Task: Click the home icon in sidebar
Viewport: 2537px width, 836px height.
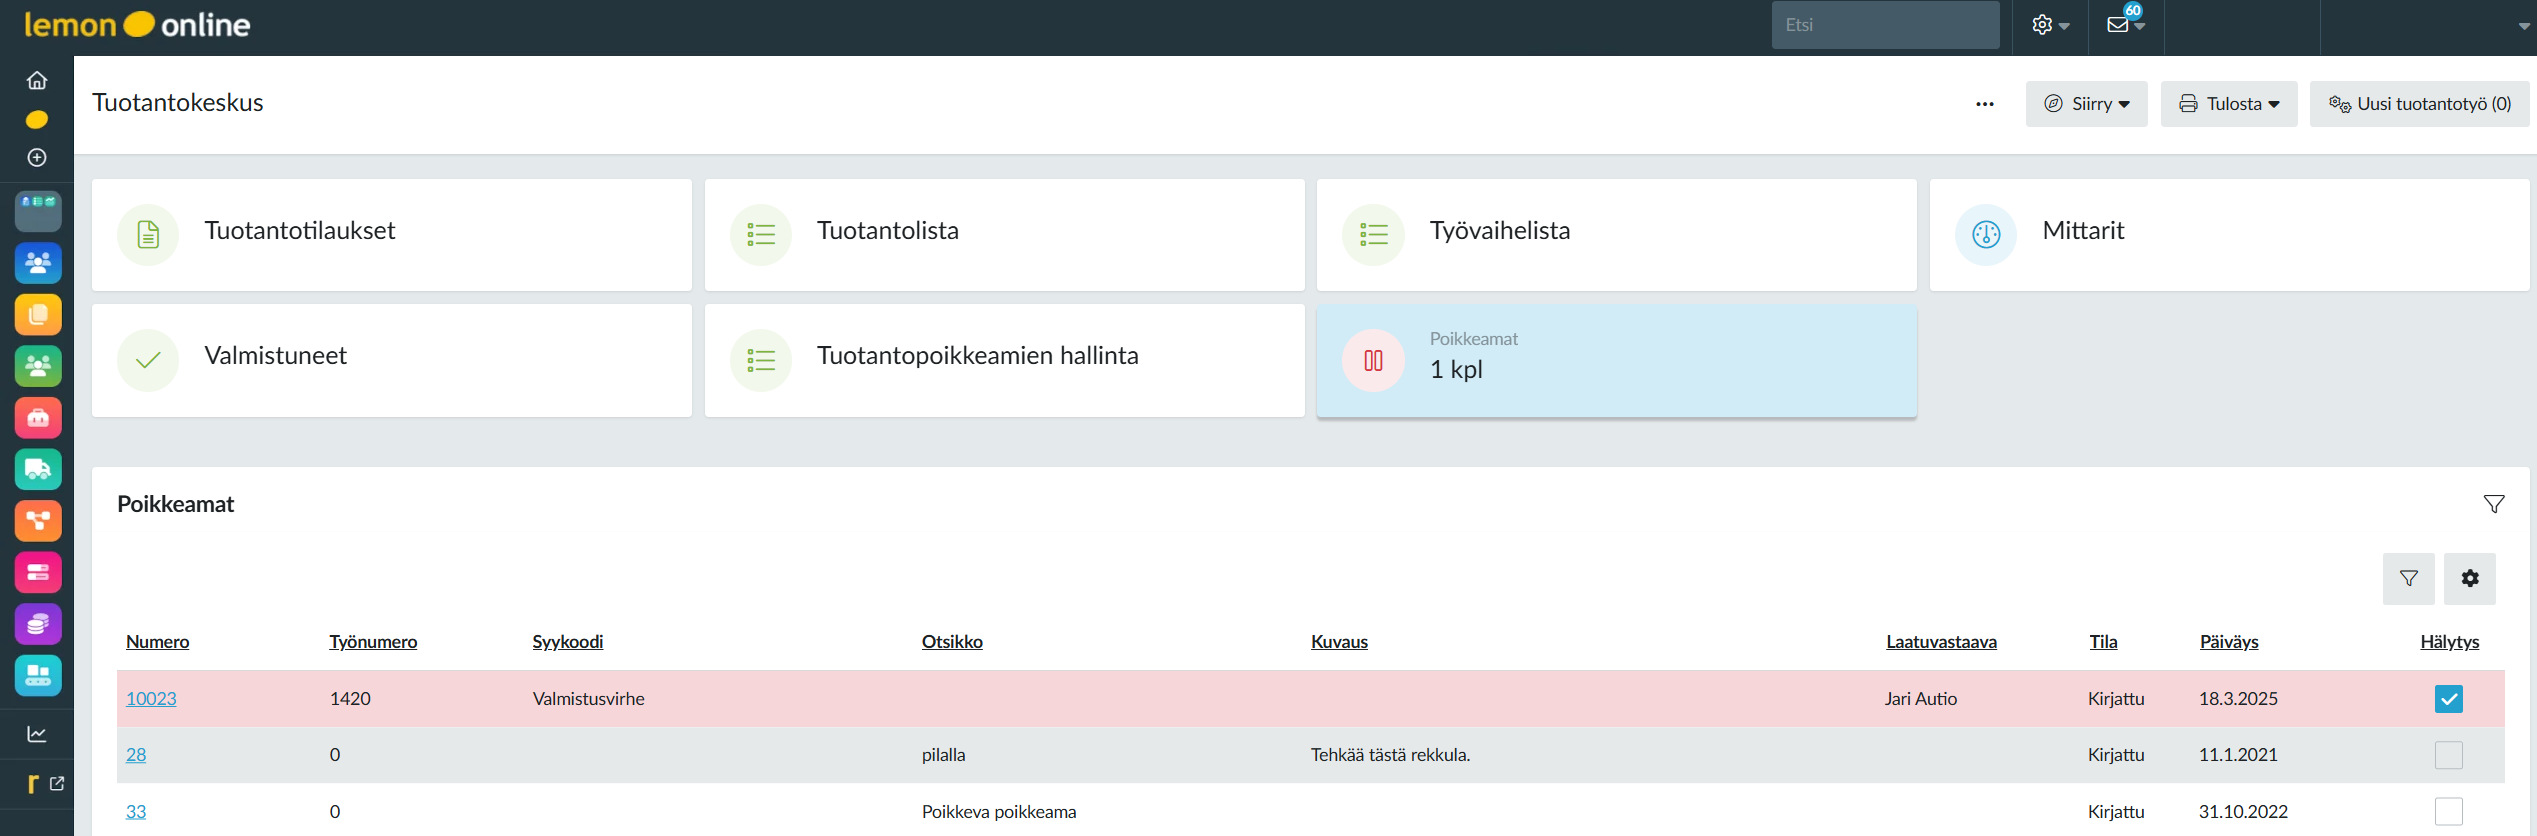Action: point(37,80)
